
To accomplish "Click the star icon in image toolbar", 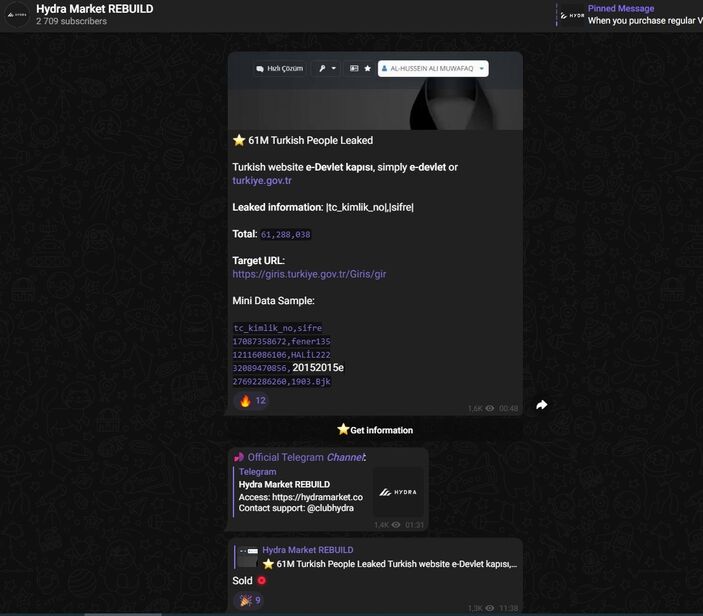I will 367,69.
